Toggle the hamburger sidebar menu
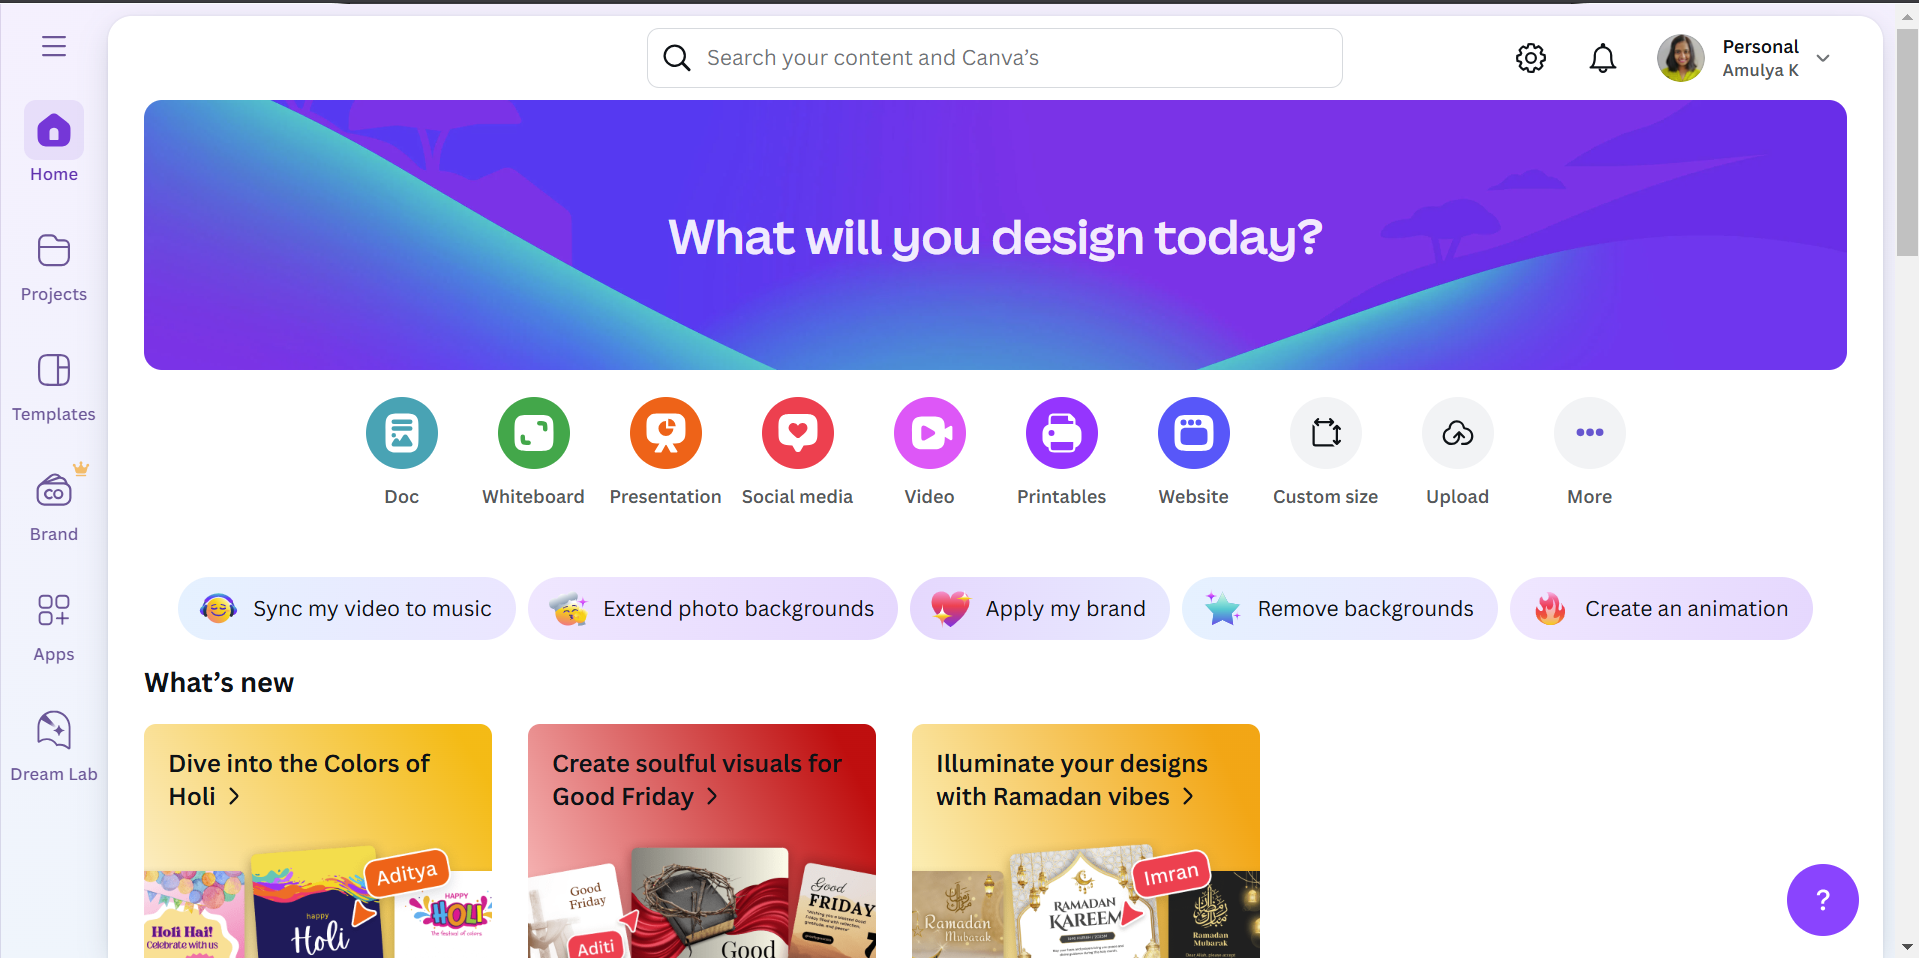Viewport: 1919px width, 958px height. [54, 46]
